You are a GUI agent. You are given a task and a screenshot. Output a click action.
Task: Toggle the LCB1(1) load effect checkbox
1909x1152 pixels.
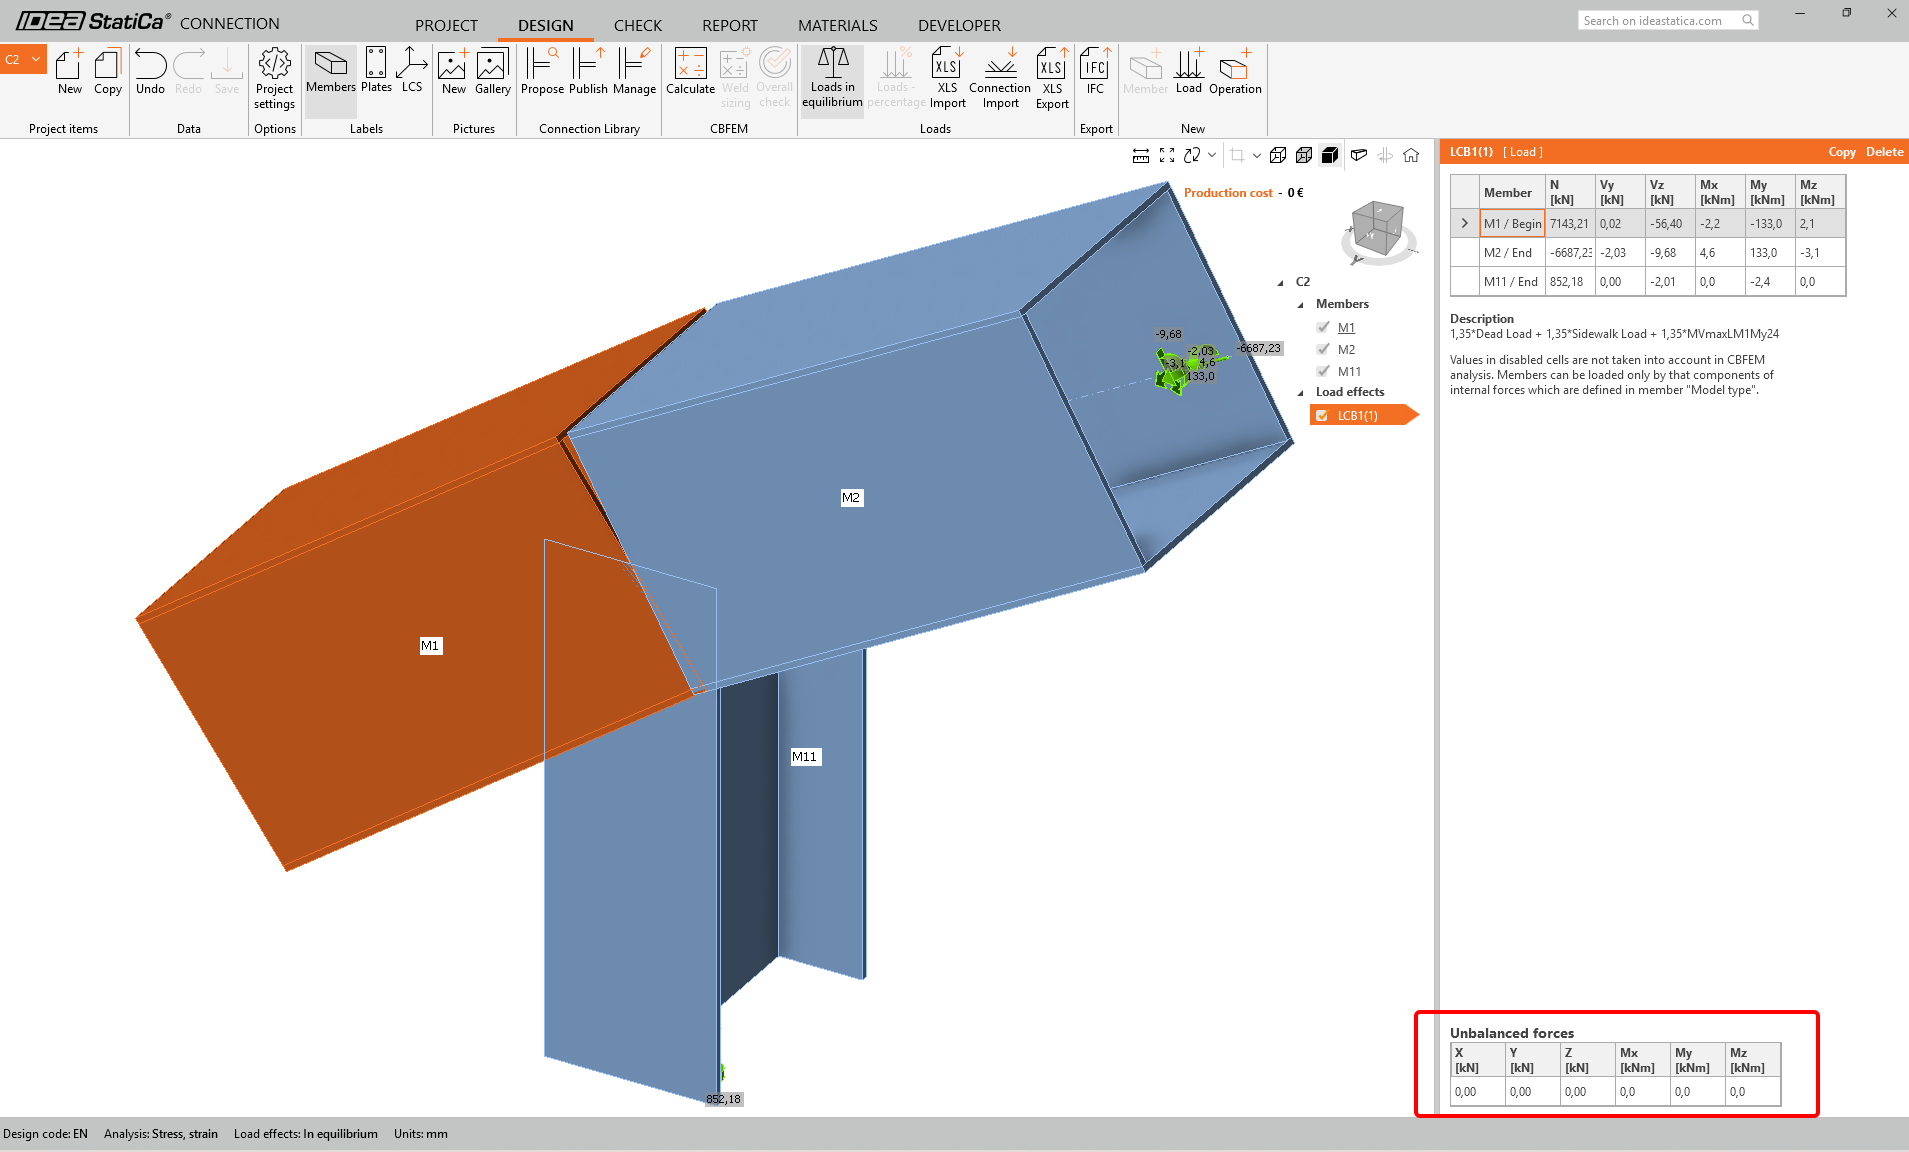pyautogui.click(x=1322, y=416)
